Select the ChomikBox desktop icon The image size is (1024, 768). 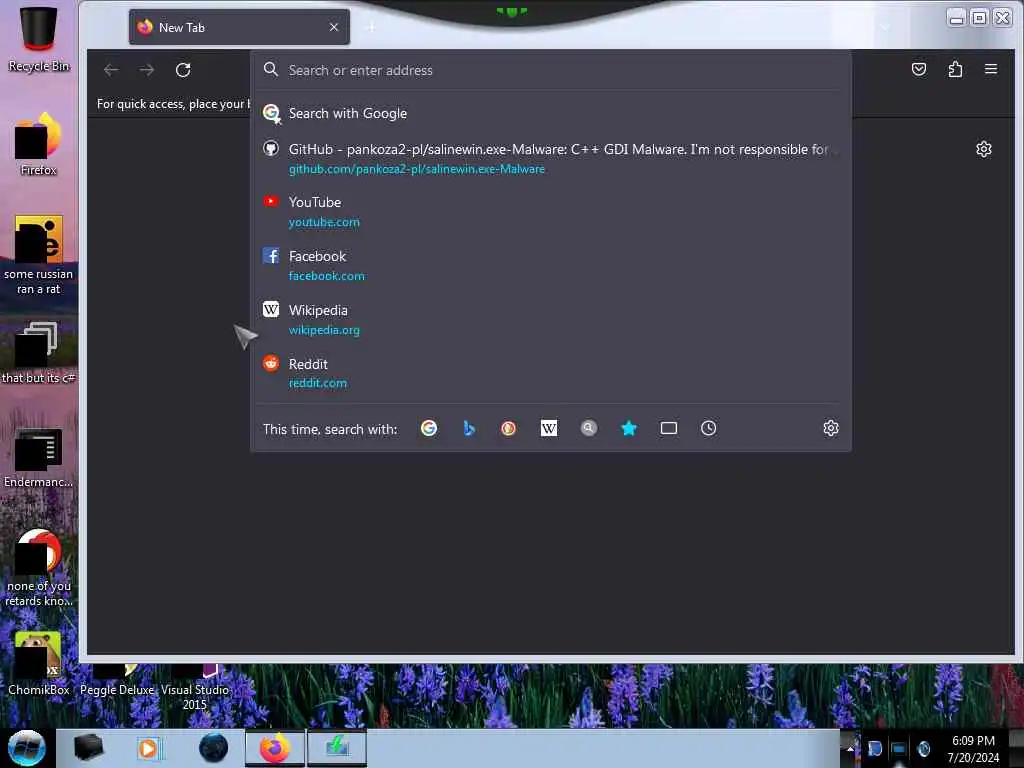39,664
